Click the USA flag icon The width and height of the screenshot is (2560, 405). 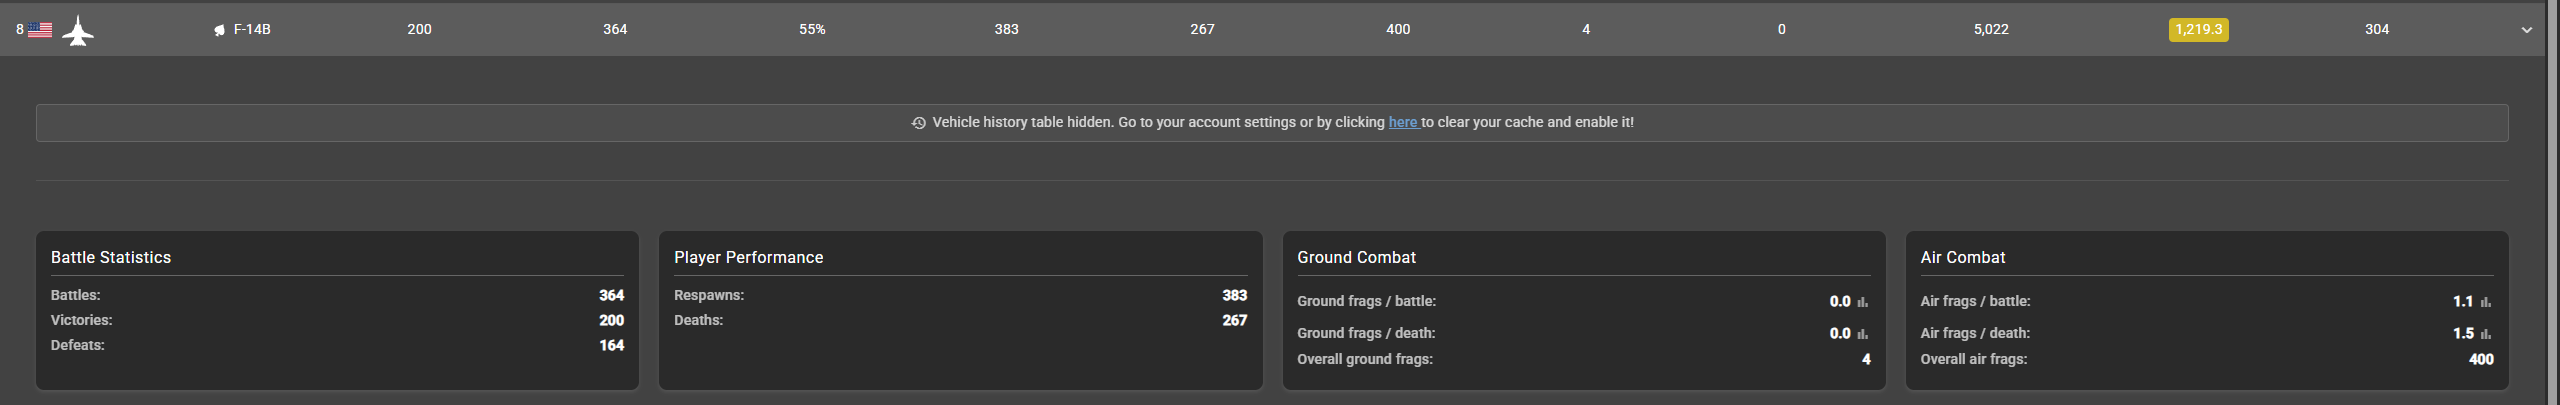40,30
